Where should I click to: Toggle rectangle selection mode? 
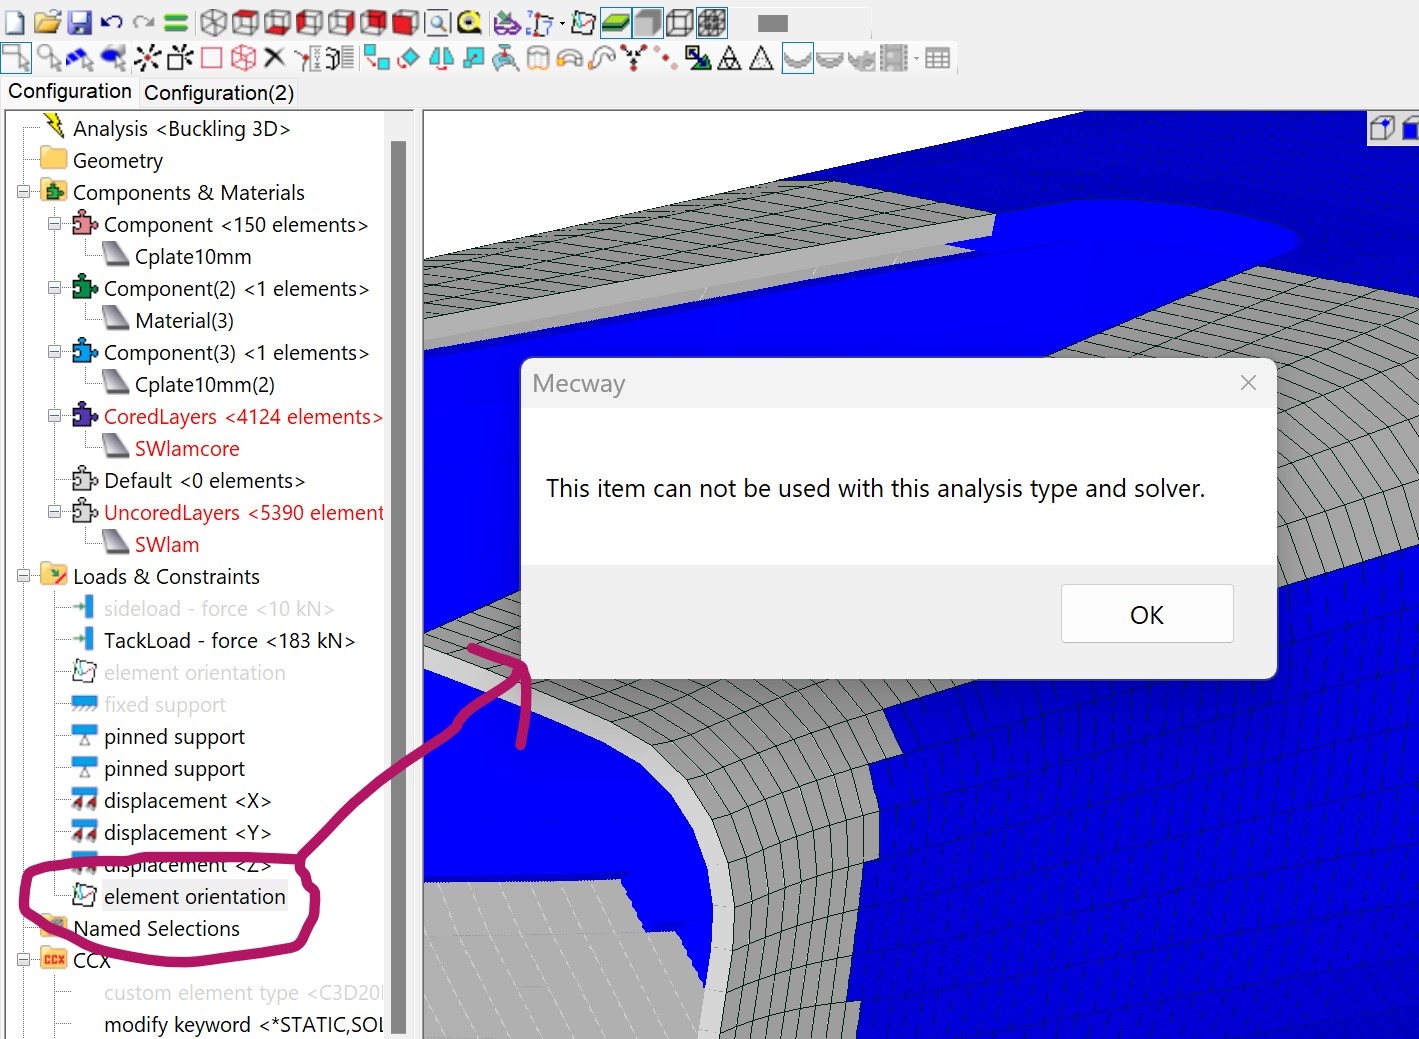click(16, 57)
